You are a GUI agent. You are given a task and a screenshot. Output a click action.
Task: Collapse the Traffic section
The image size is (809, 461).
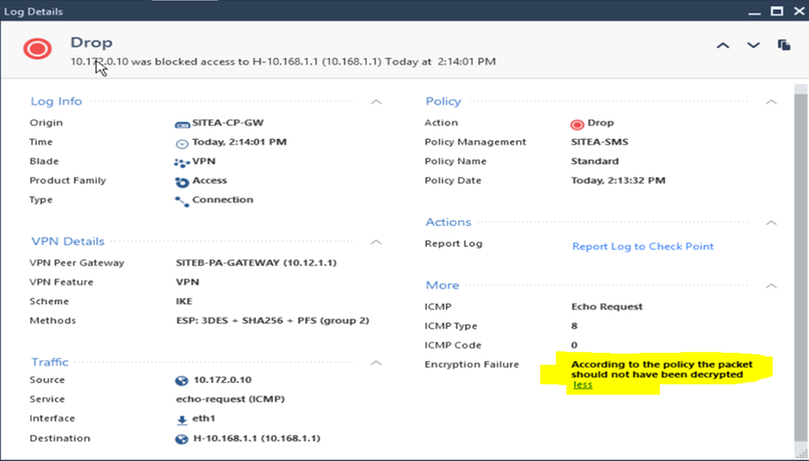(375, 362)
